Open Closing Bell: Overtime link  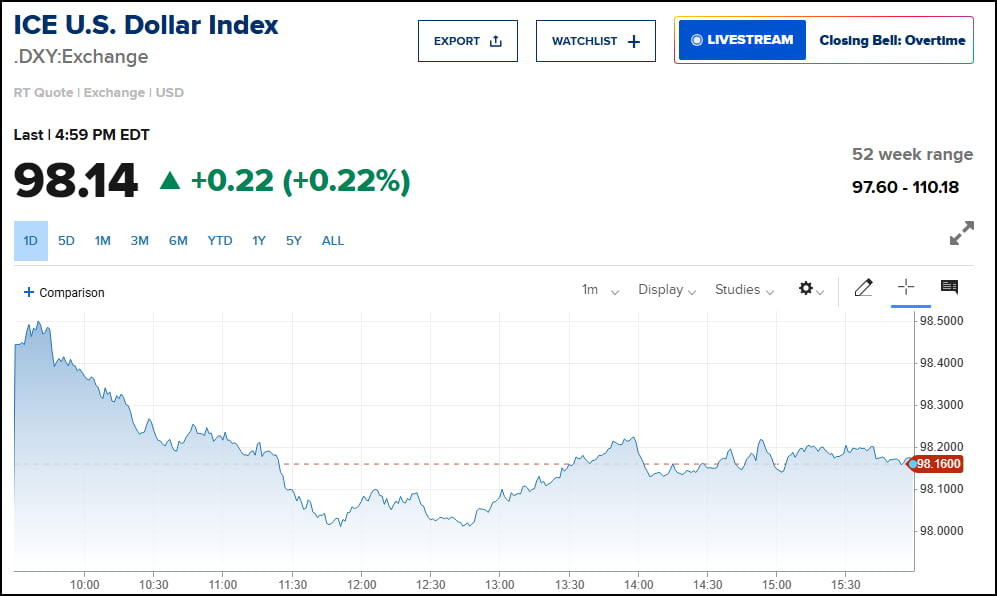point(891,40)
